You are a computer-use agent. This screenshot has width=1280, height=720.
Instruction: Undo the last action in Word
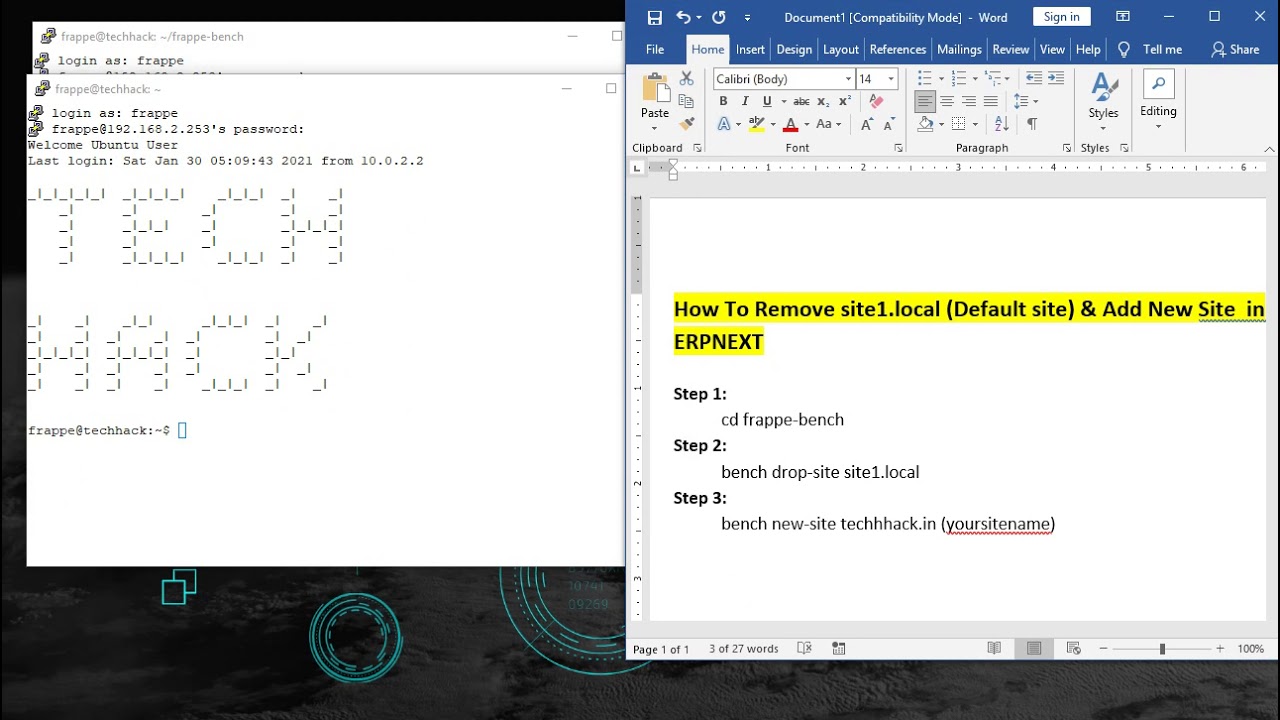click(x=683, y=17)
